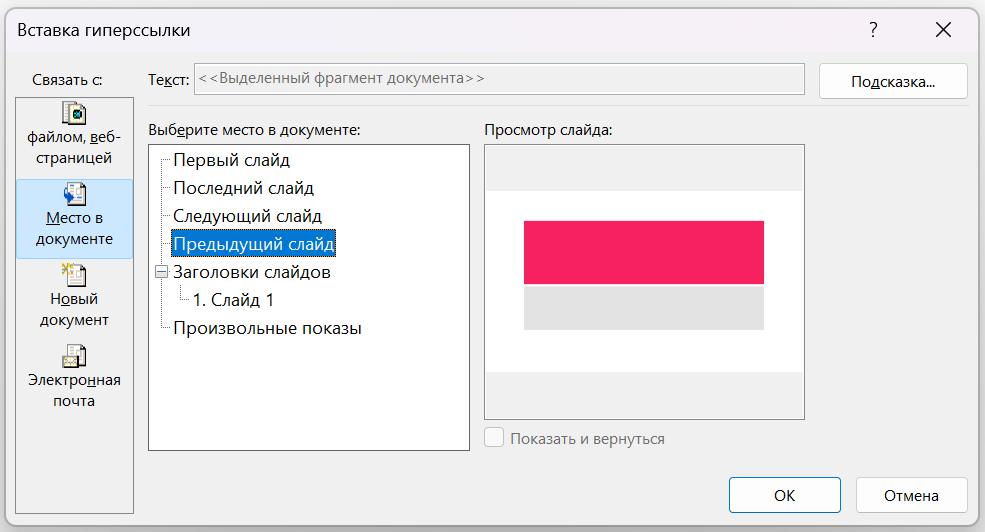
Task: Click the Place in document icon
Action: point(74,194)
